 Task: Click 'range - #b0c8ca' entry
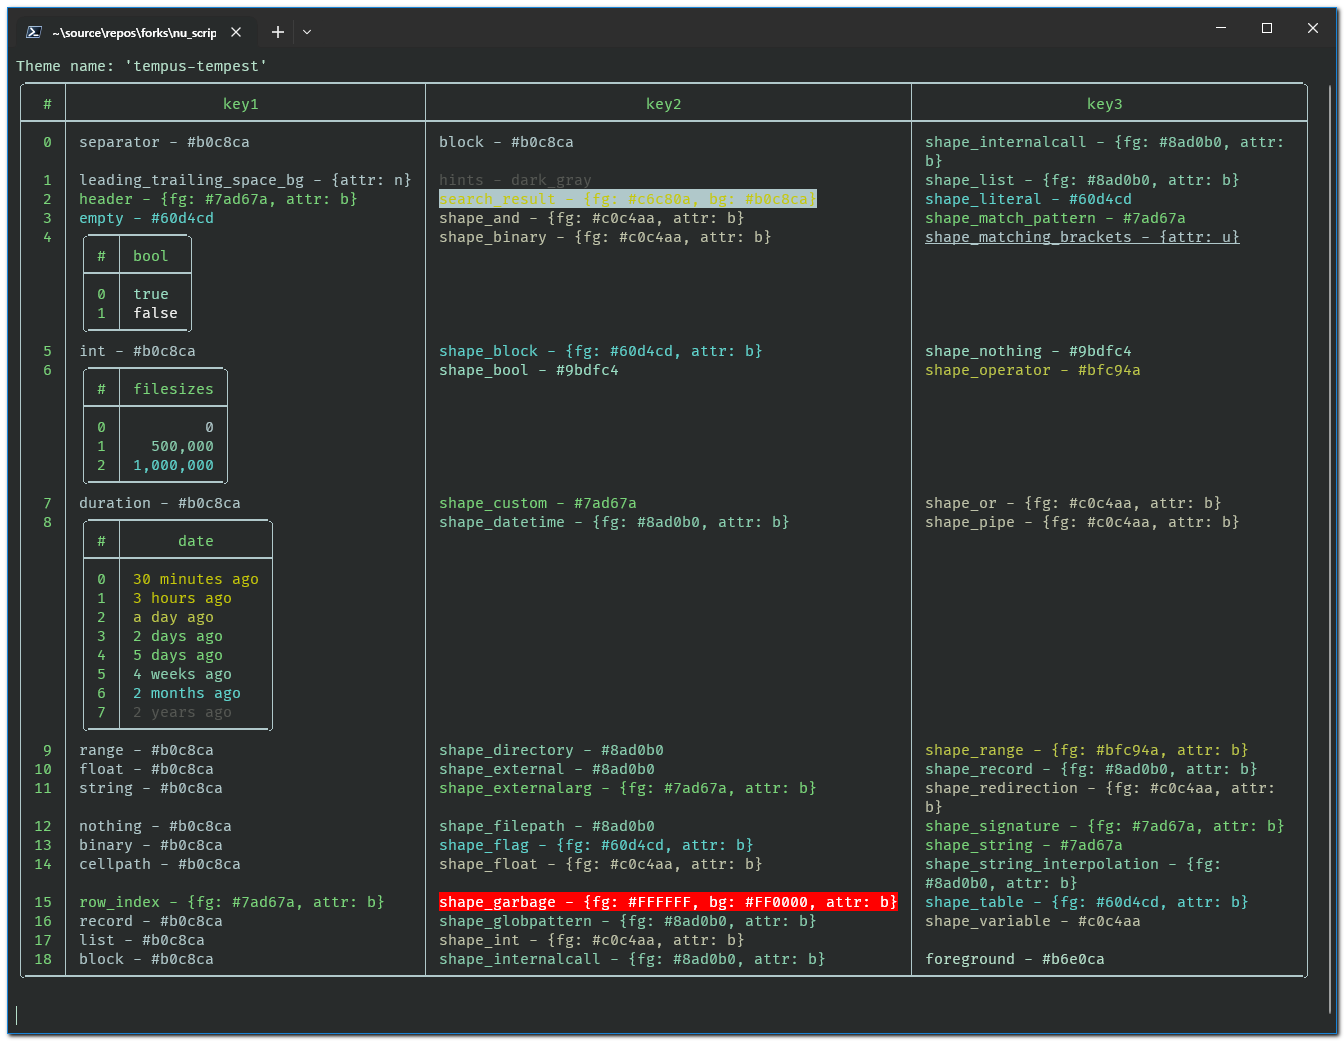pyautogui.click(x=146, y=750)
